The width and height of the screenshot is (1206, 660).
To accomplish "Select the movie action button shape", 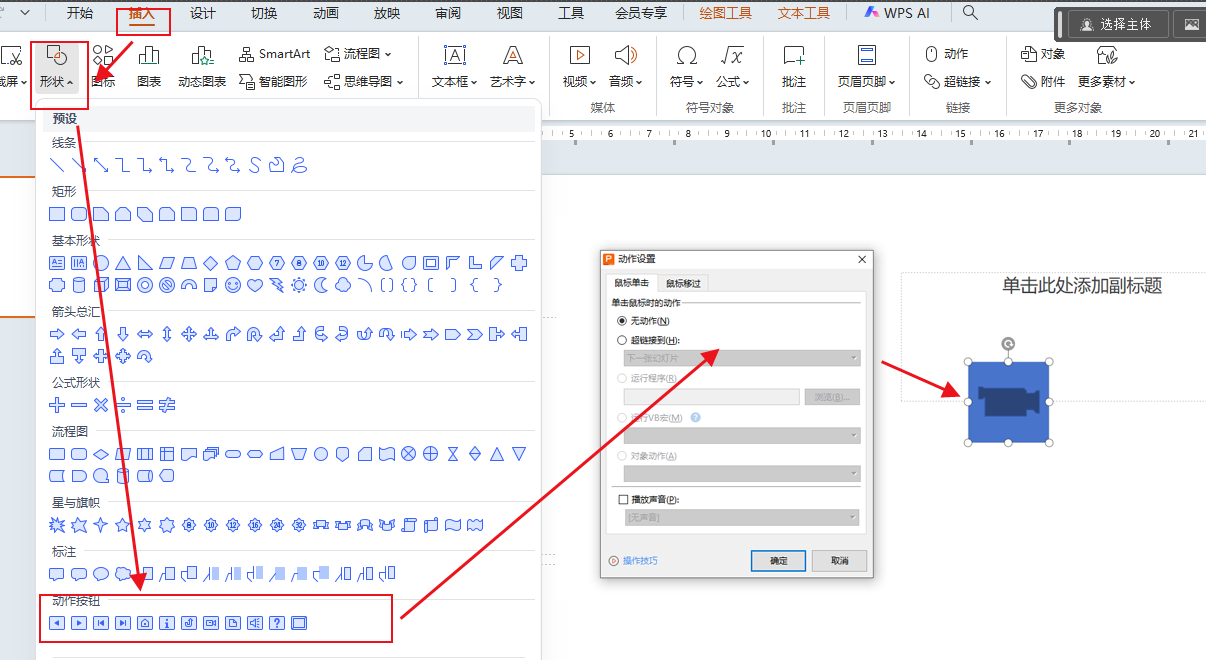I will click(x=211, y=623).
